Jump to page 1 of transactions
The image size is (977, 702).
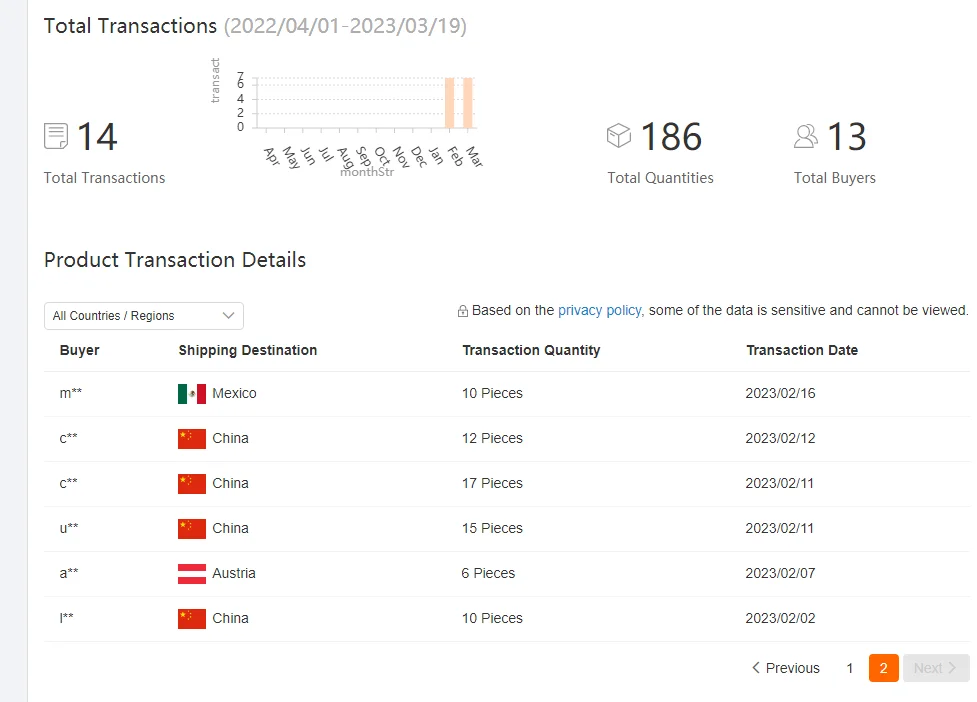coord(850,668)
